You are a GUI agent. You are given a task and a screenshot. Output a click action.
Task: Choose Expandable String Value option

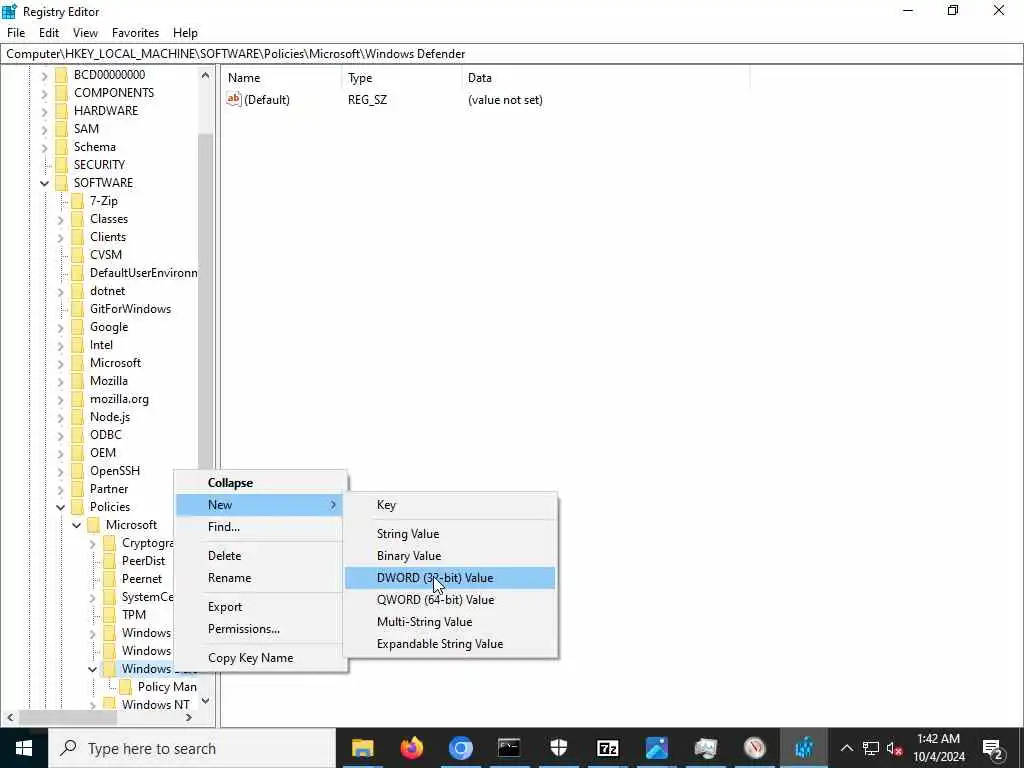[x=450, y=644]
